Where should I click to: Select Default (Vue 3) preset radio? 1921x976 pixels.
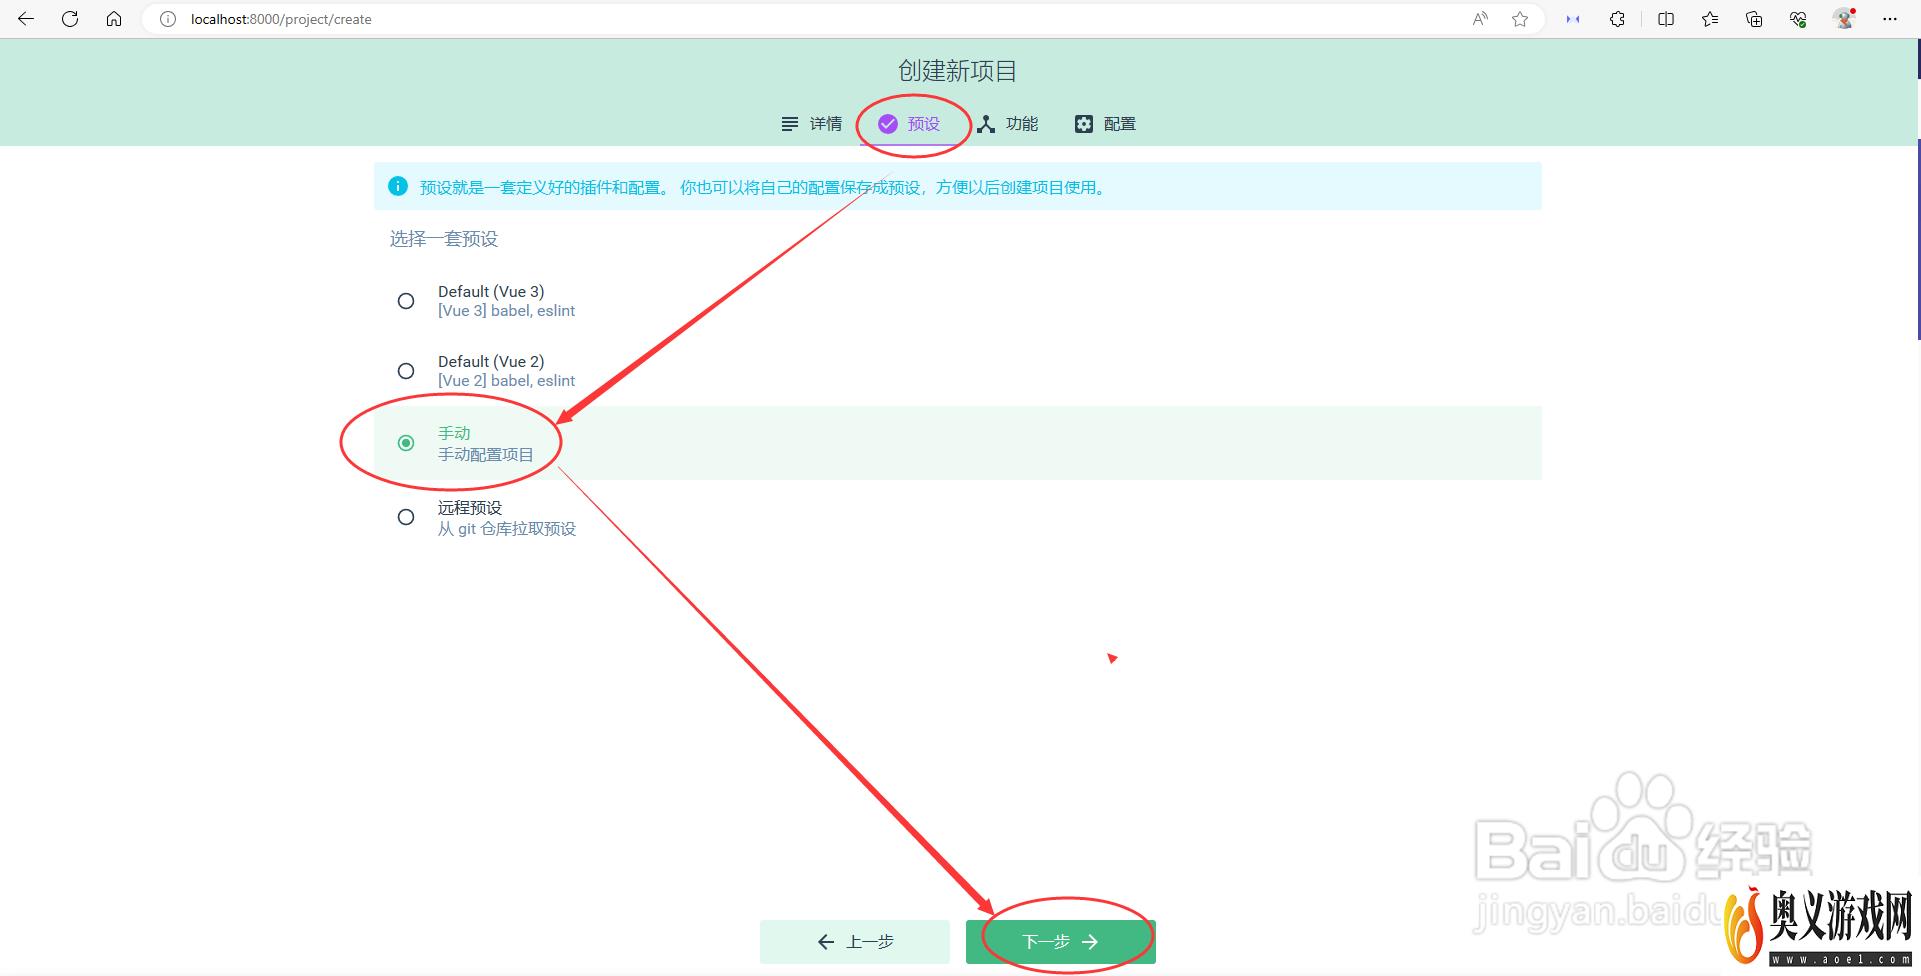point(406,301)
